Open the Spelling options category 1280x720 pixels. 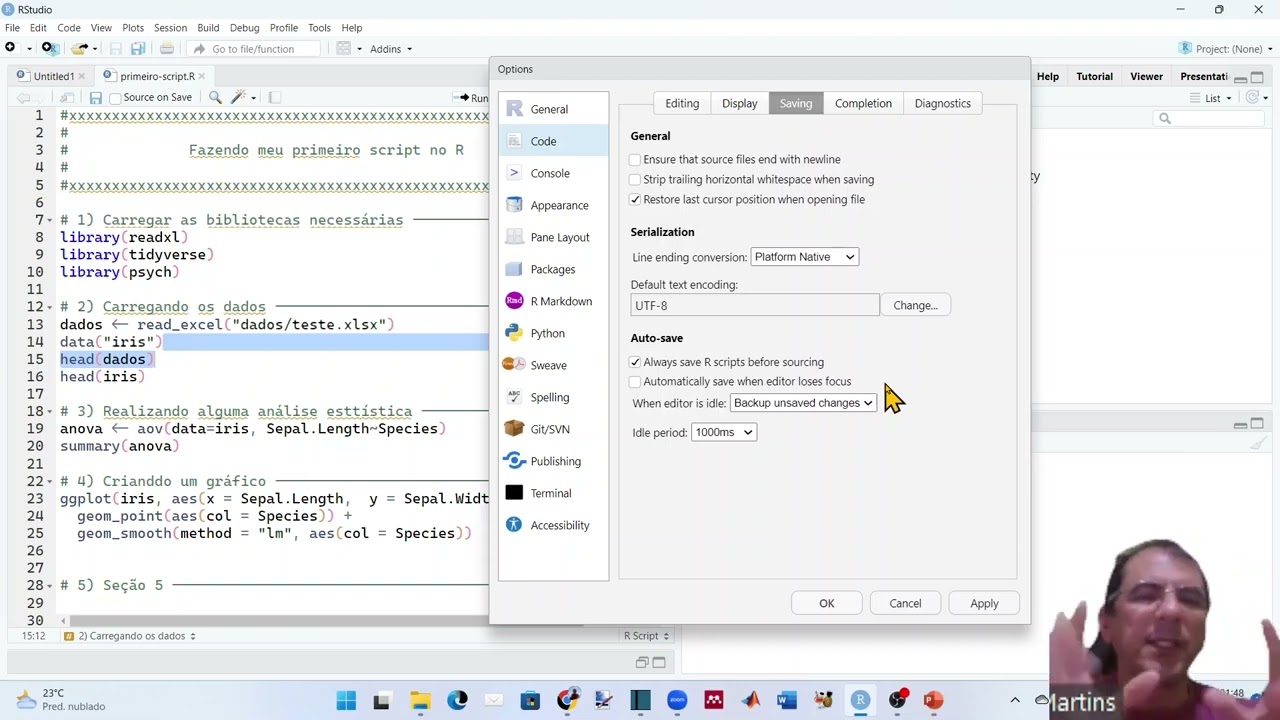[x=553, y=397]
